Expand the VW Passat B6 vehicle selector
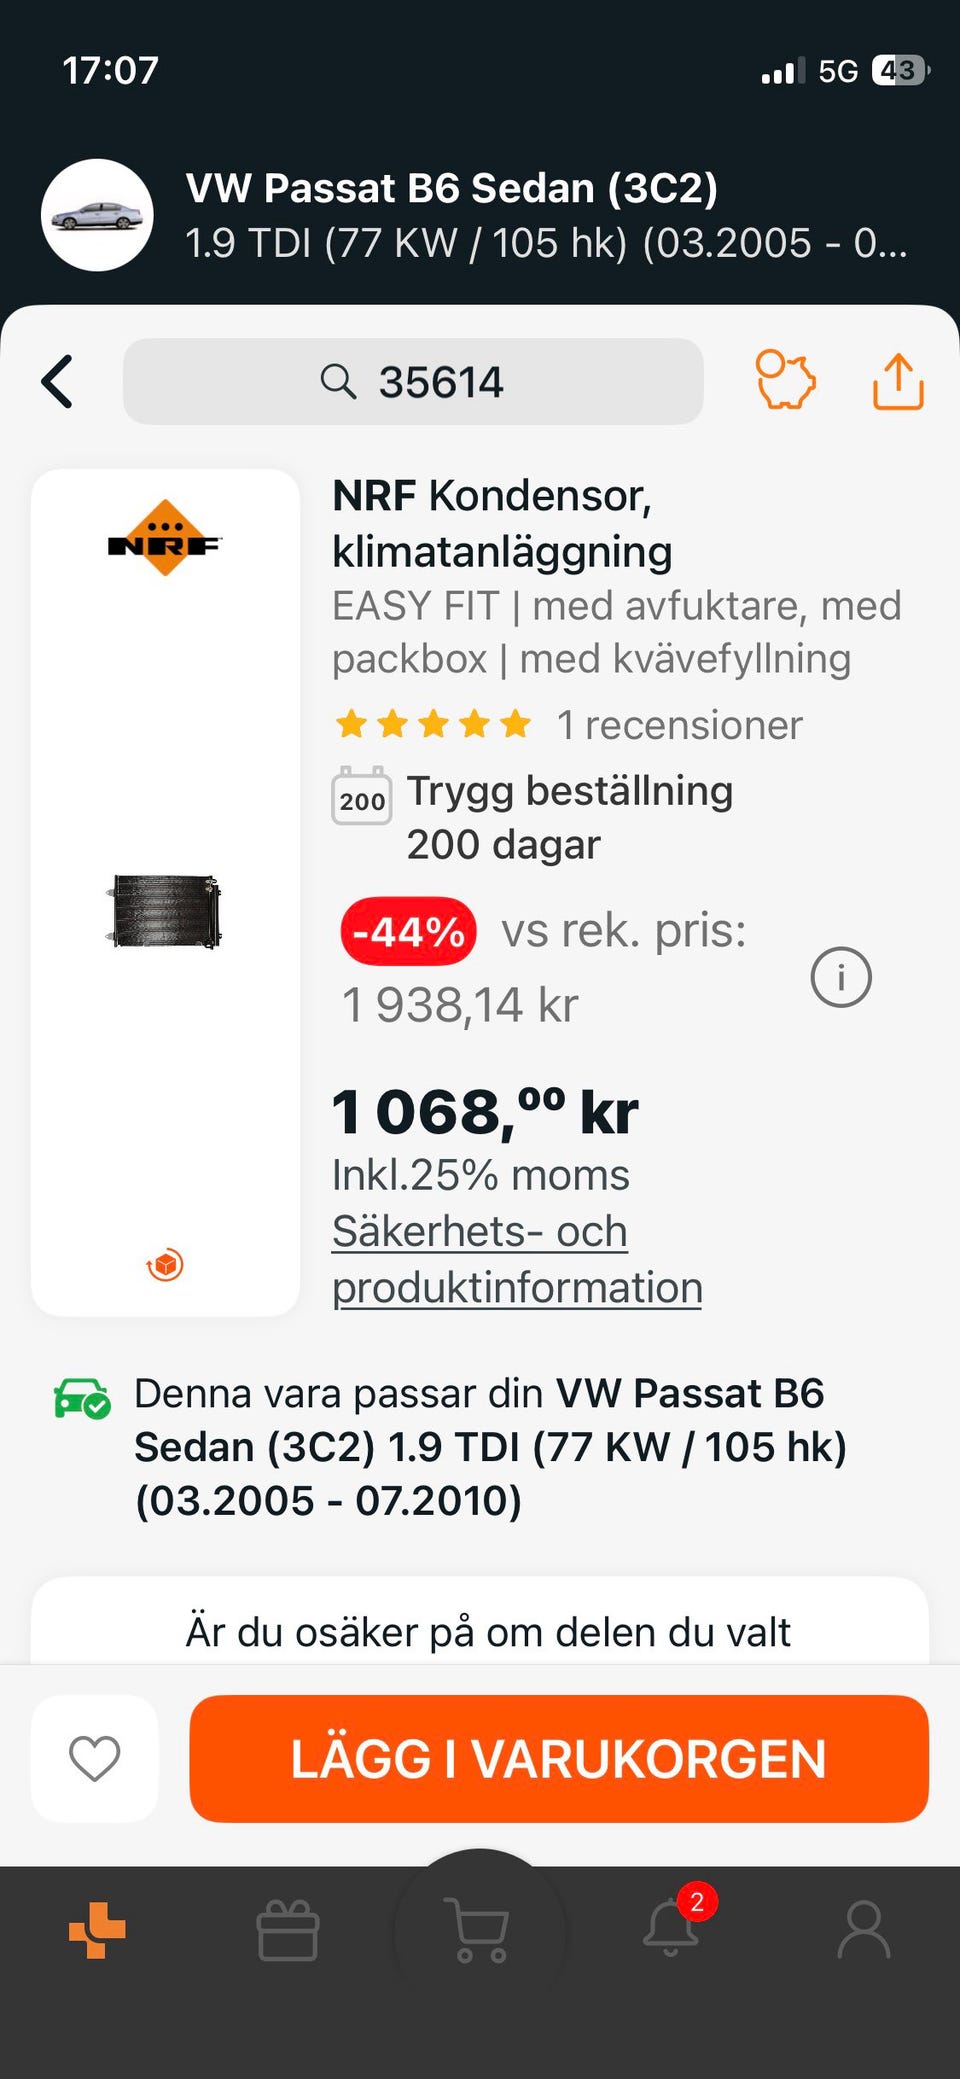 coord(547,215)
